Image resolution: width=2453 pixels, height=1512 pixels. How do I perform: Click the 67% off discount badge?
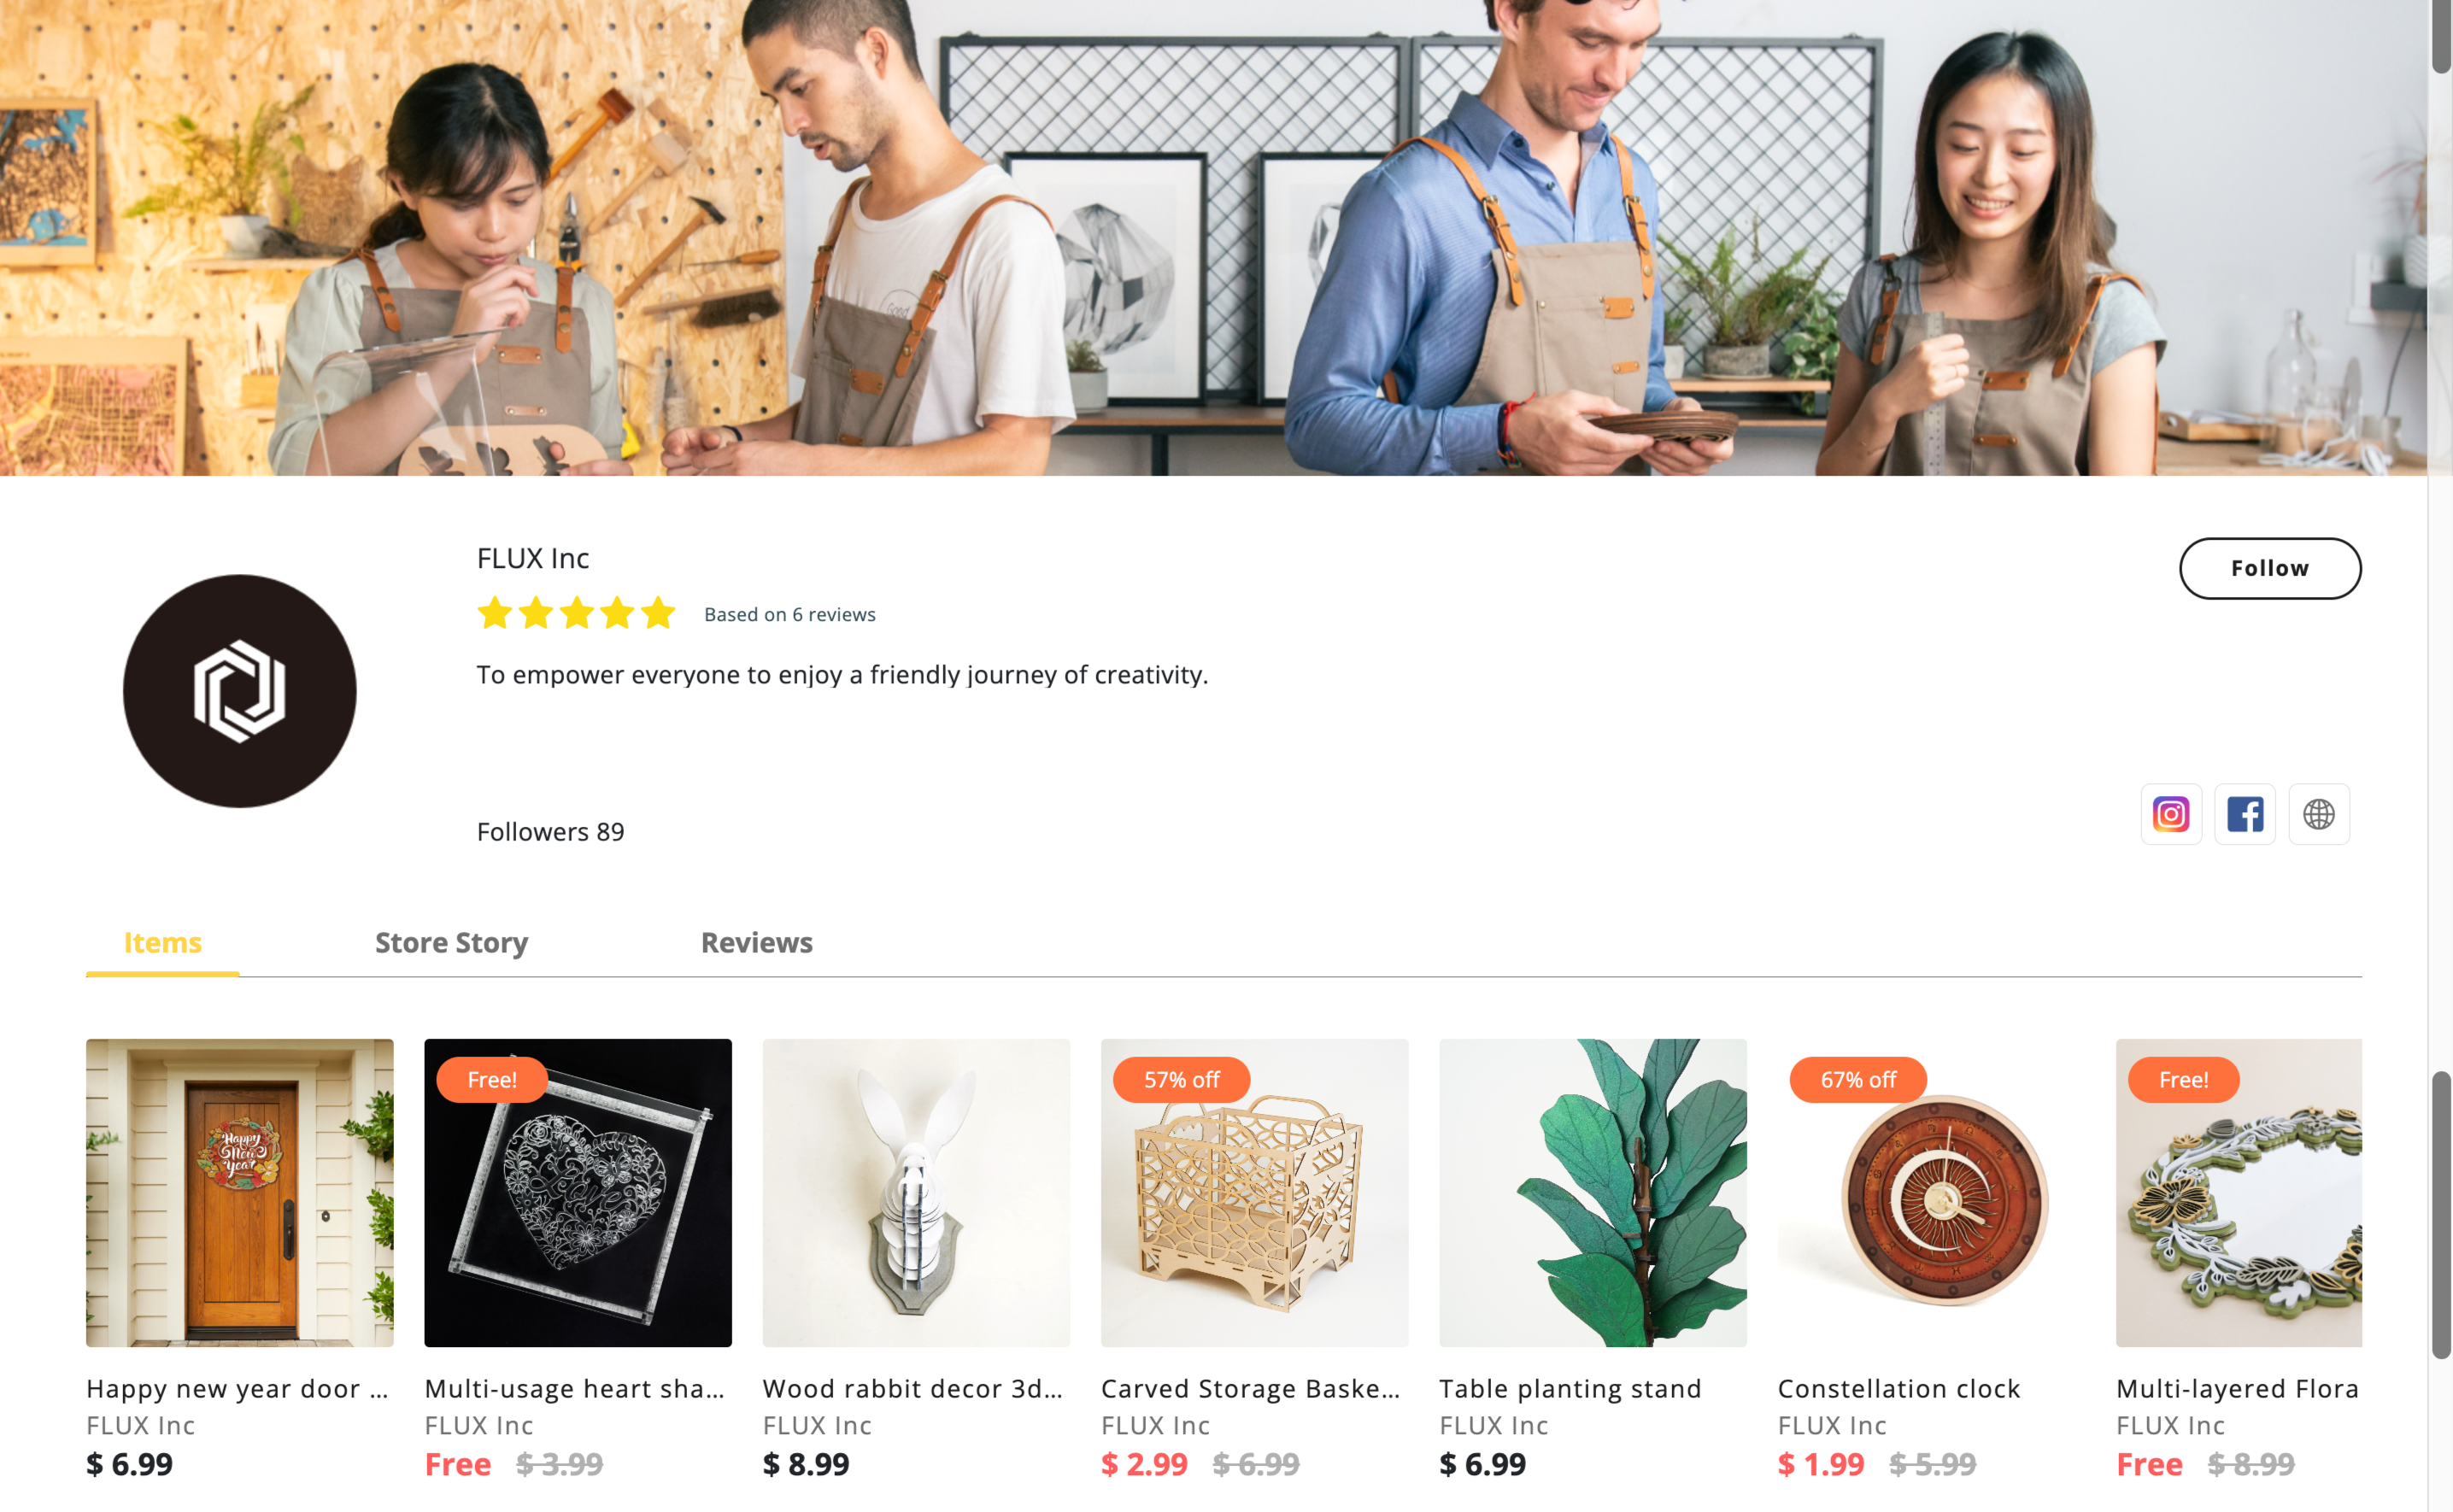(x=1857, y=1080)
